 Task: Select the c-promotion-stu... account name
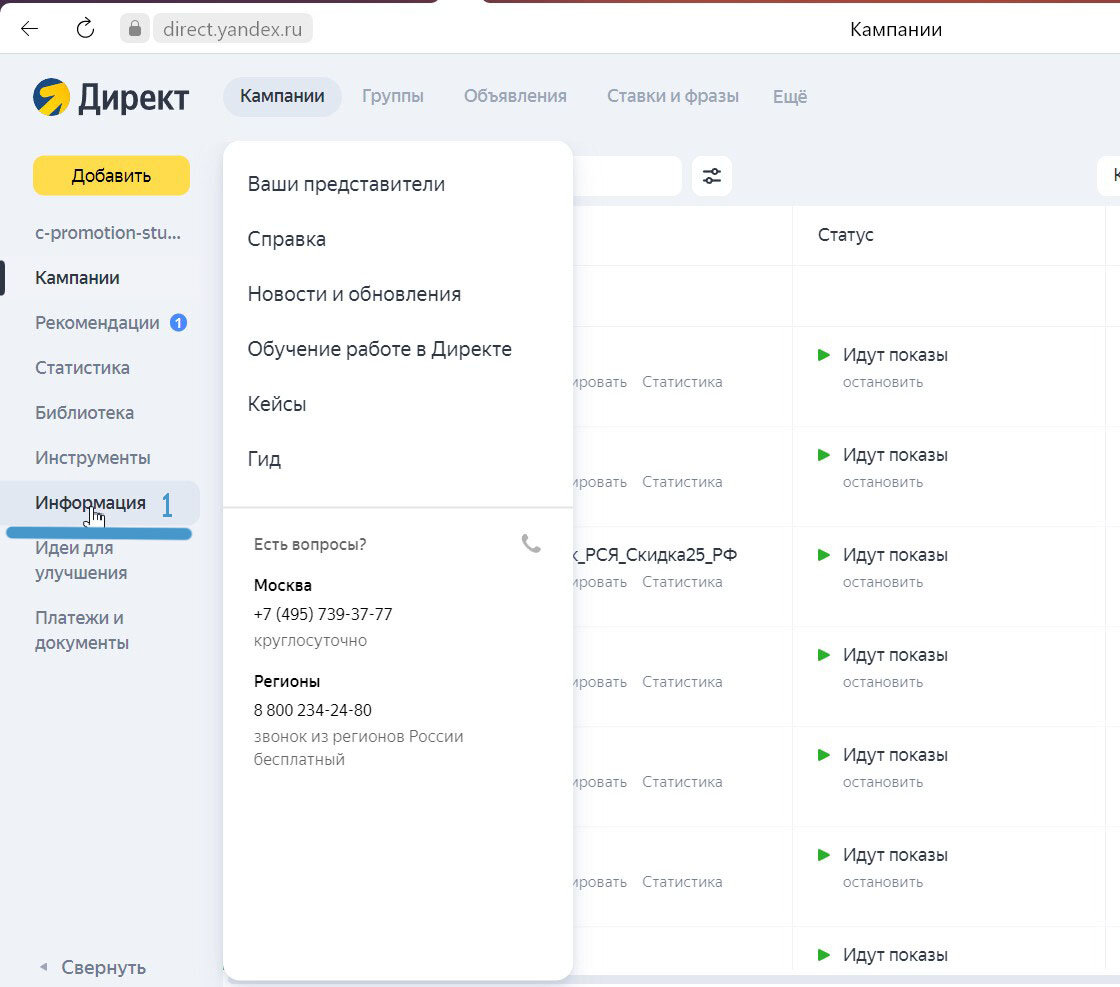tap(108, 233)
